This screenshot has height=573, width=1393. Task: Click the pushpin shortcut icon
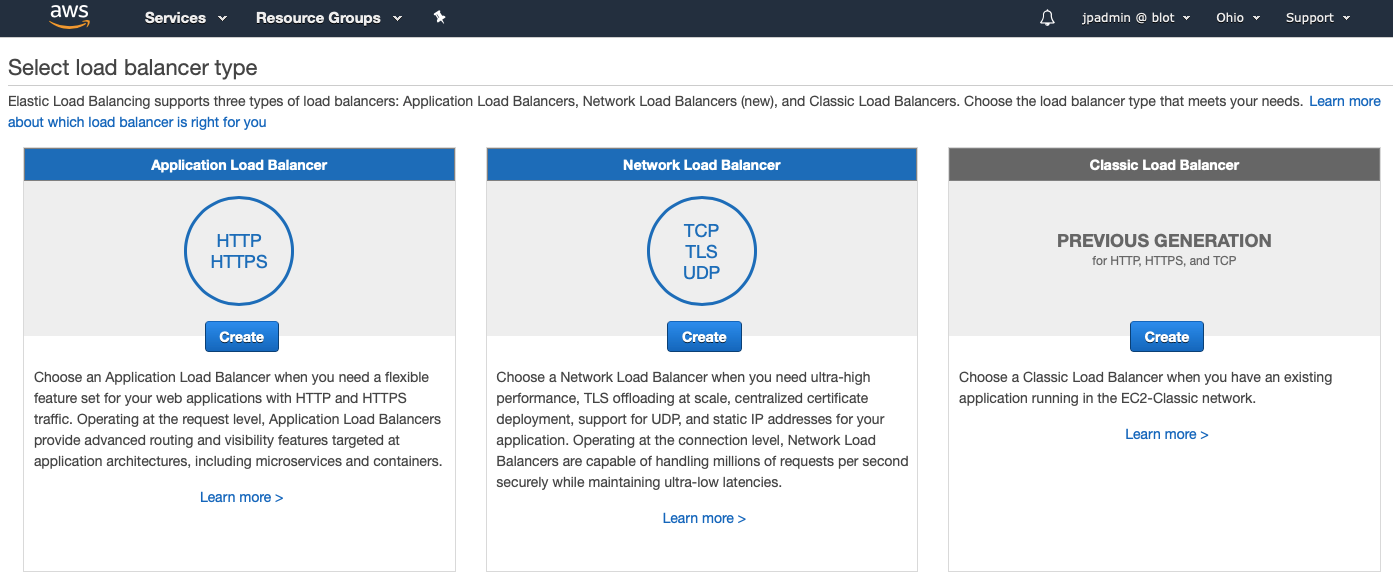[x=439, y=17]
